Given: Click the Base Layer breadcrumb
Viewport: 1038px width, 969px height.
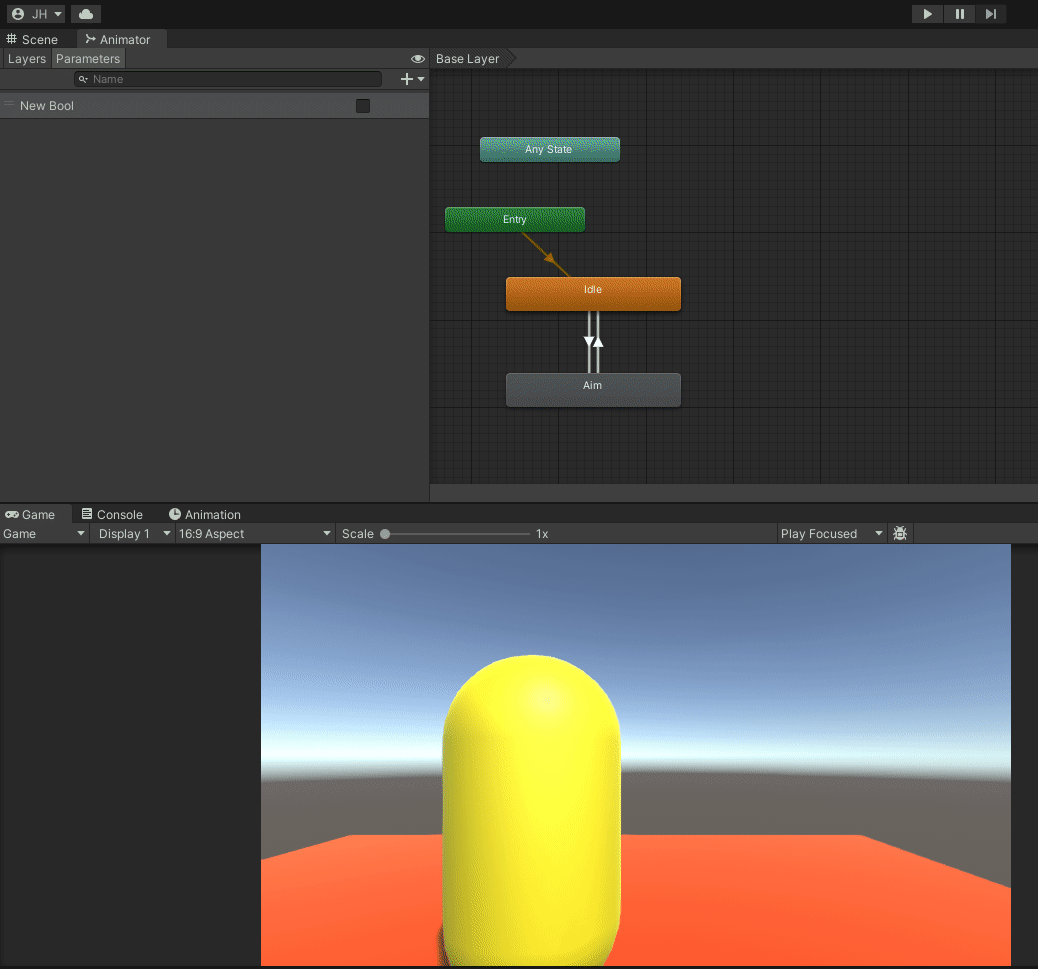Looking at the screenshot, I should (x=467, y=59).
